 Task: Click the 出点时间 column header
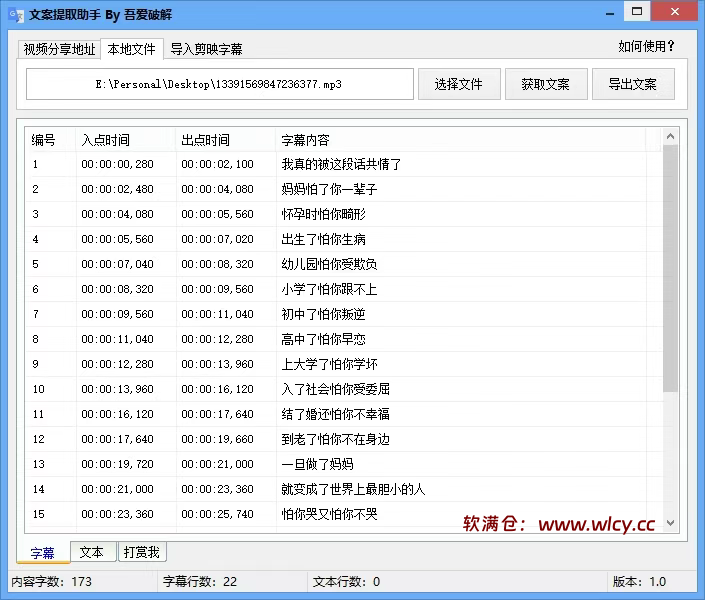click(x=225, y=140)
